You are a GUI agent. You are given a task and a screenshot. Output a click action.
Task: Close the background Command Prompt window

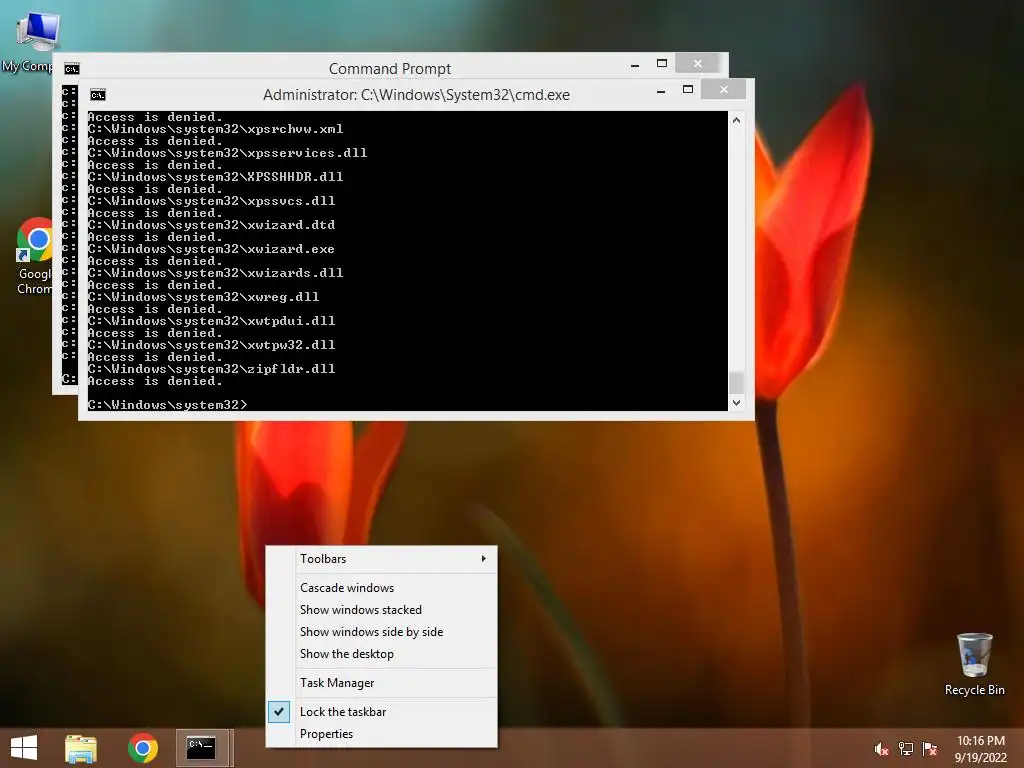697,63
